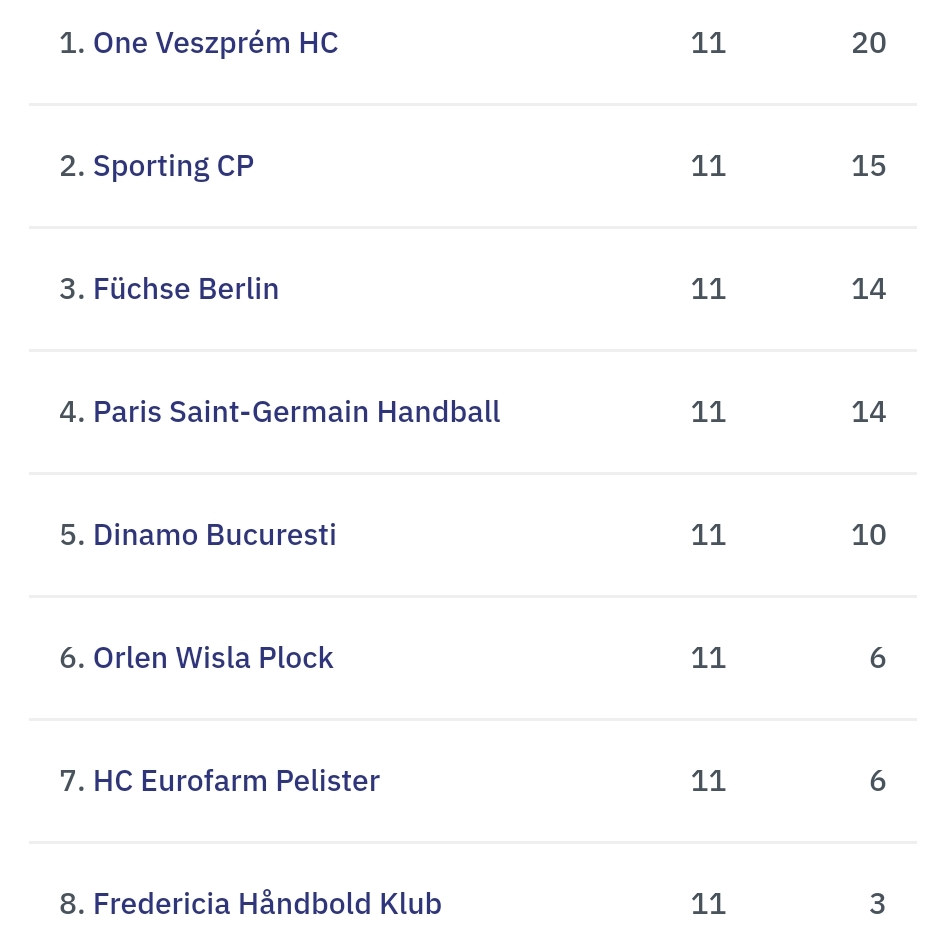Open the One Veszprém HC team link

pos(215,43)
